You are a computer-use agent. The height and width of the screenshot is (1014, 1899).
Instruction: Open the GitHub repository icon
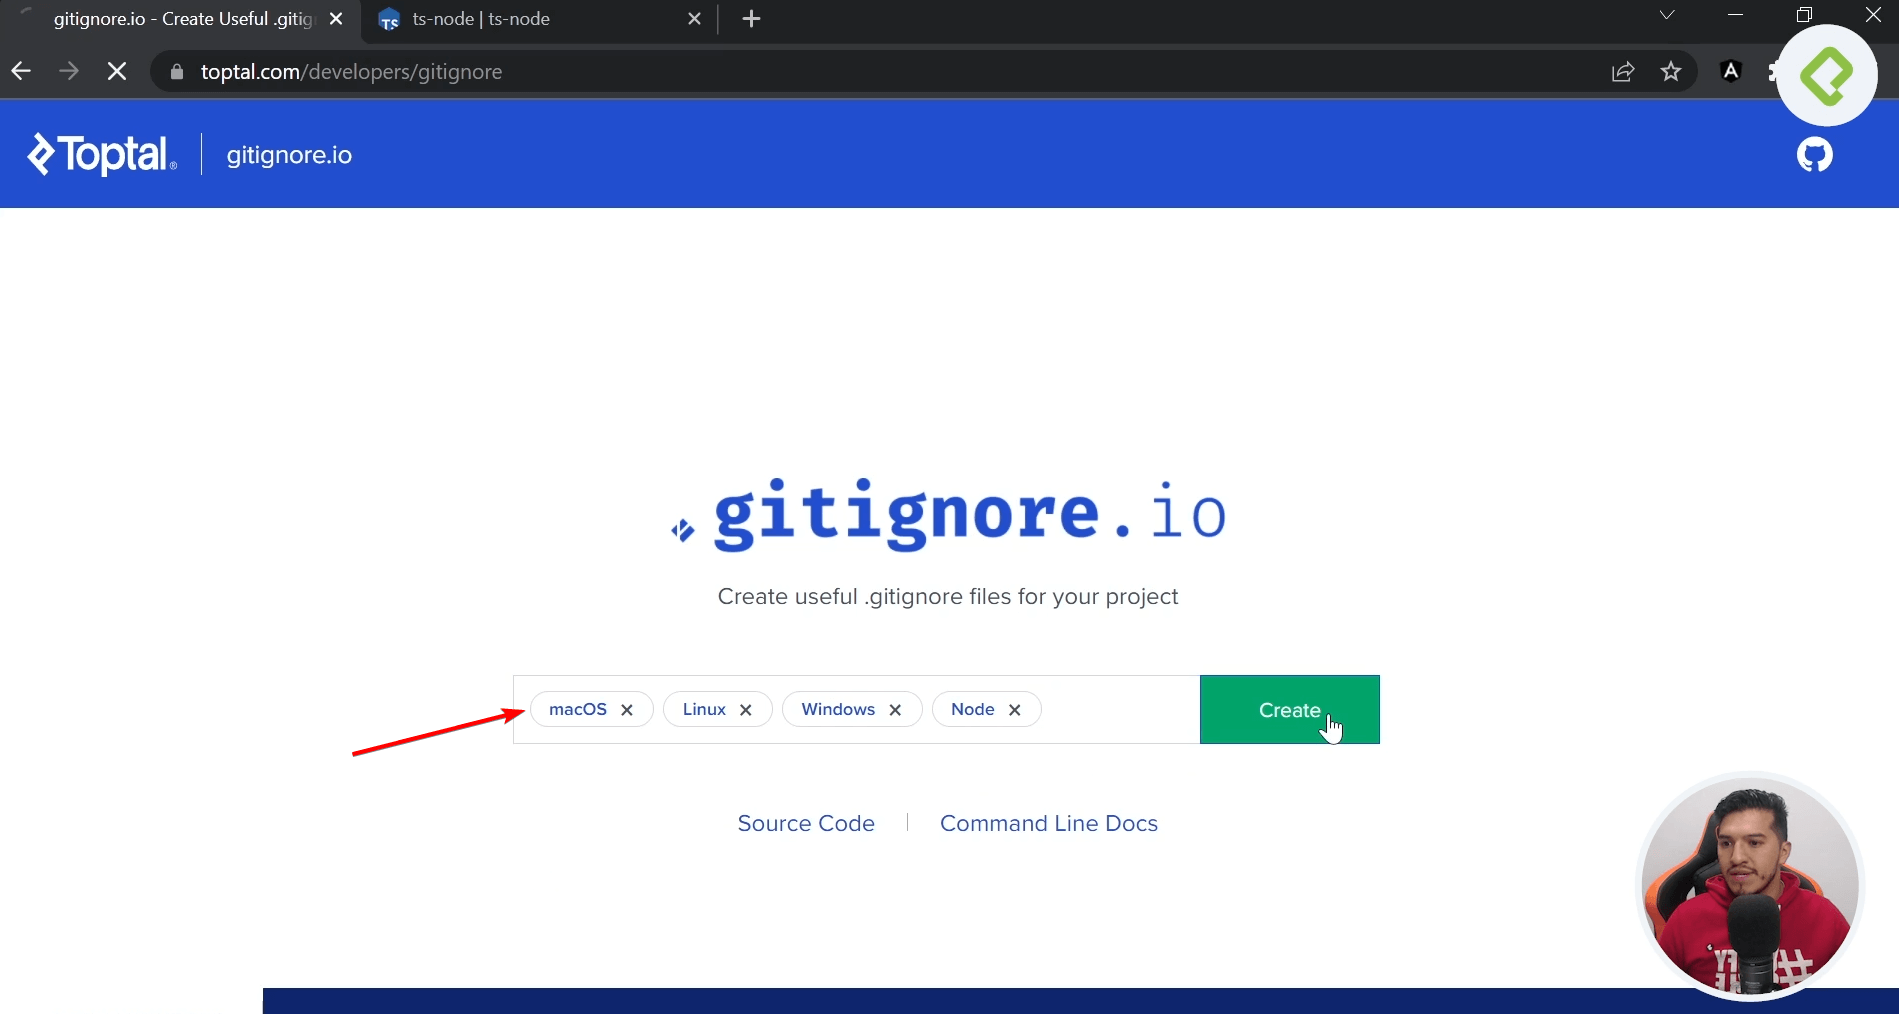pyautogui.click(x=1814, y=155)
